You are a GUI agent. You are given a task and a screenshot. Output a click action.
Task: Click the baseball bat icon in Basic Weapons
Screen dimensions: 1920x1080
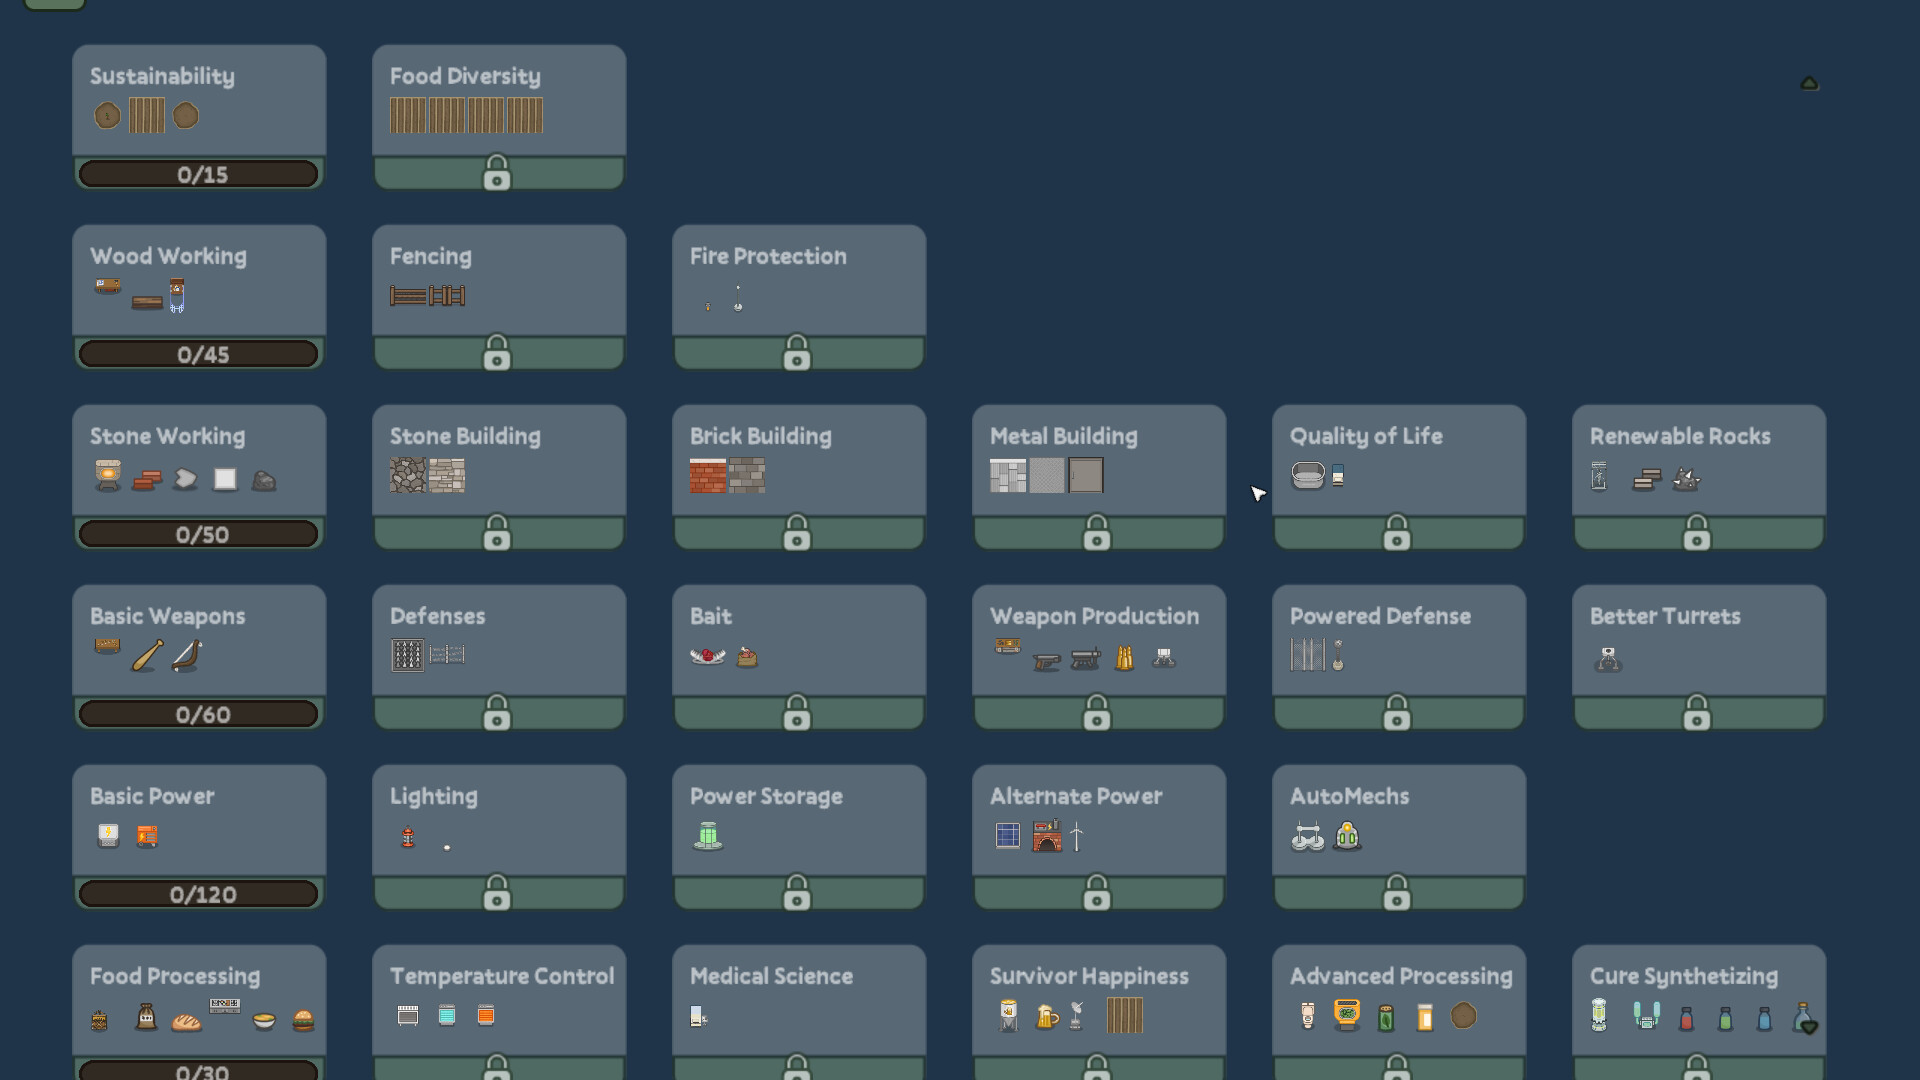click(x=147, y=656)
